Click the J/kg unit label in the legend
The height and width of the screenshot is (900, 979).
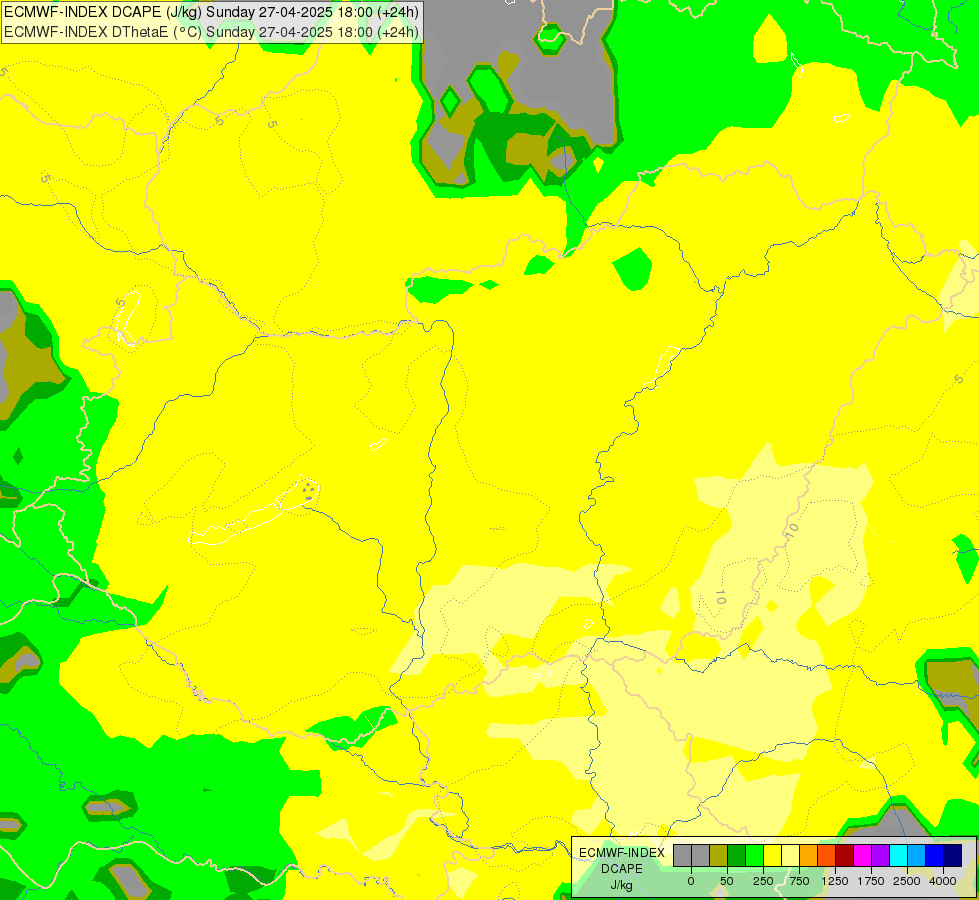(x=621, y=885)
